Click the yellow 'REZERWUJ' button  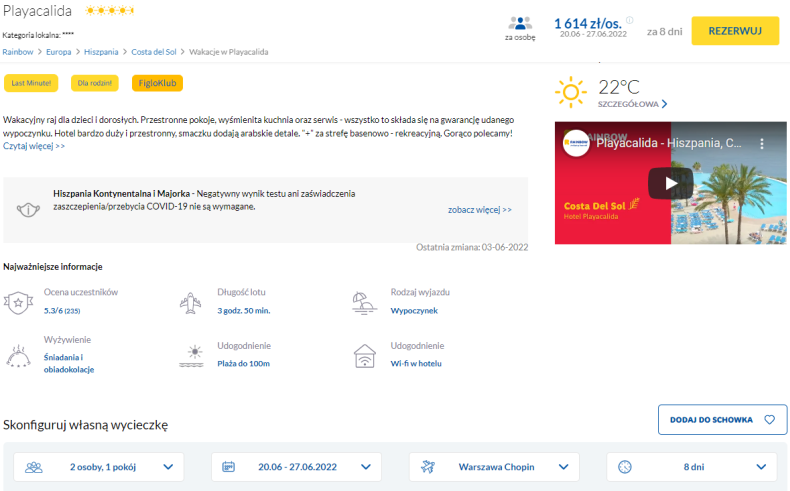(x=735, y=31)
